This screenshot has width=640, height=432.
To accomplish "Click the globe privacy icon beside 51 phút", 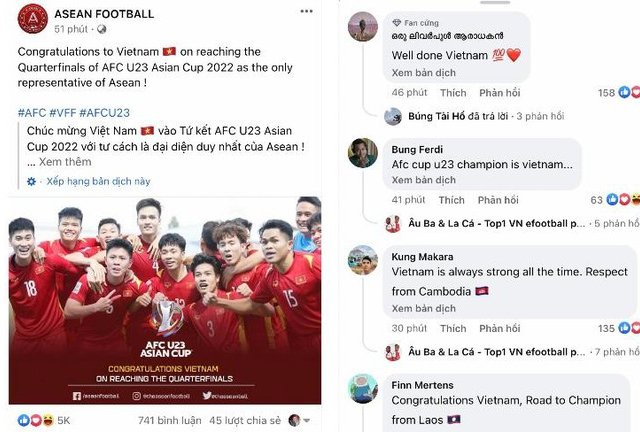I will [x=102, y=29].
